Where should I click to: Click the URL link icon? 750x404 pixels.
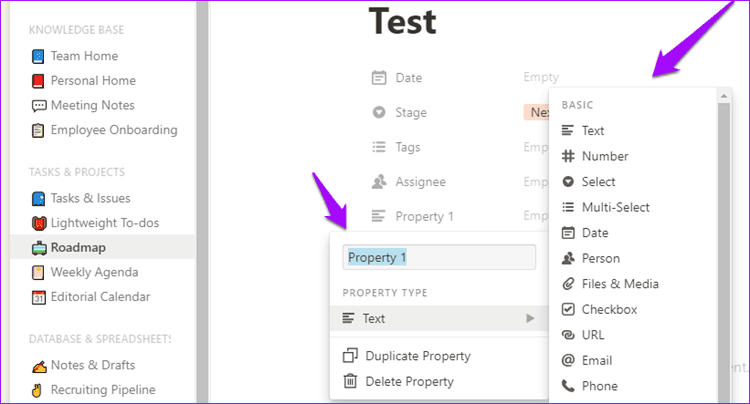(568, 335)
